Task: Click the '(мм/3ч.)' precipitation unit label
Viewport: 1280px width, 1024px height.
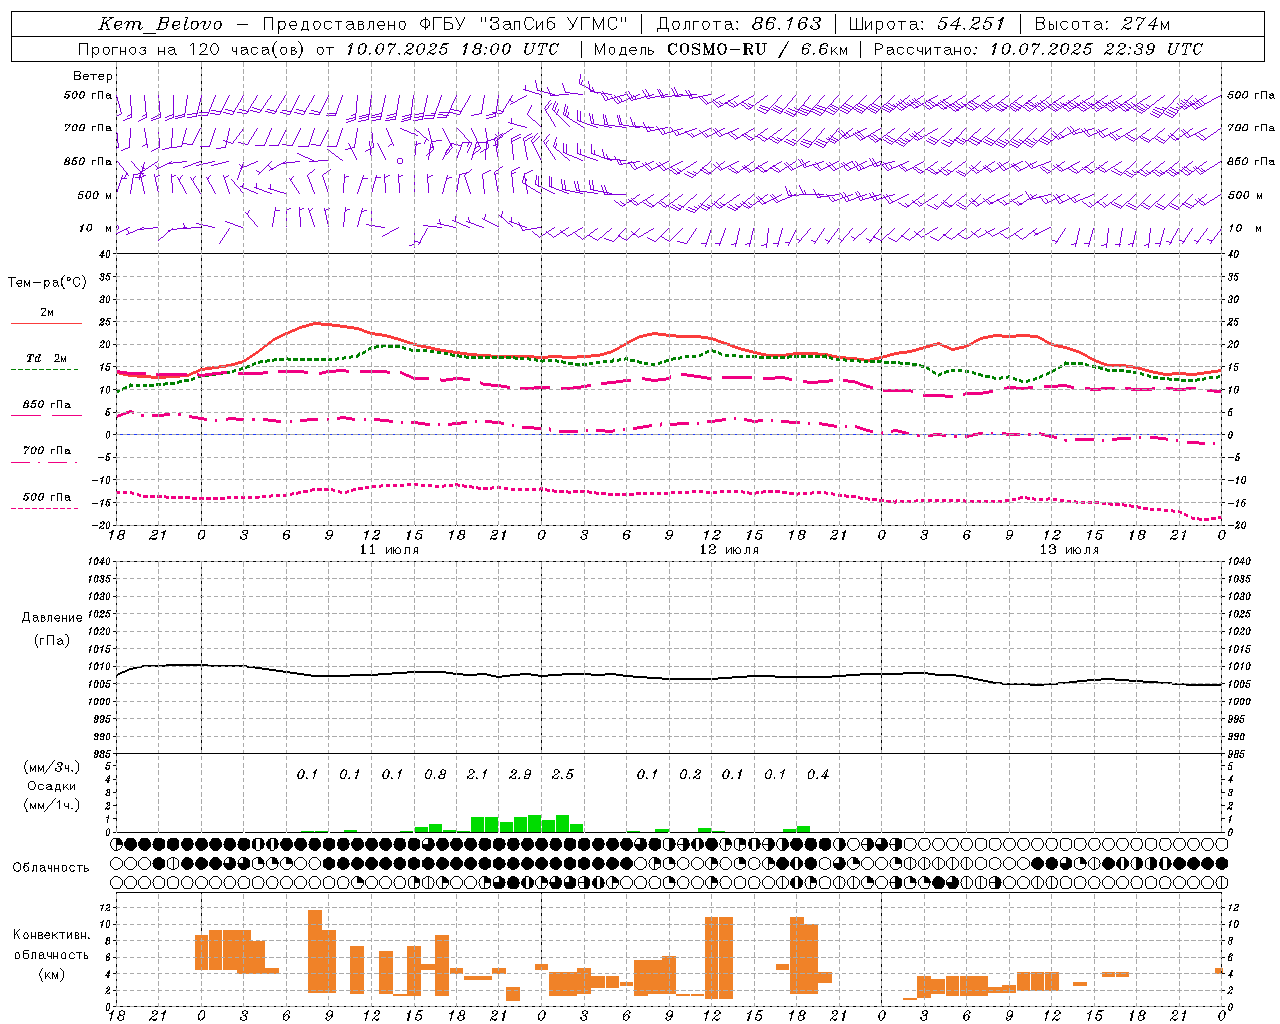Action: point(51,767)
